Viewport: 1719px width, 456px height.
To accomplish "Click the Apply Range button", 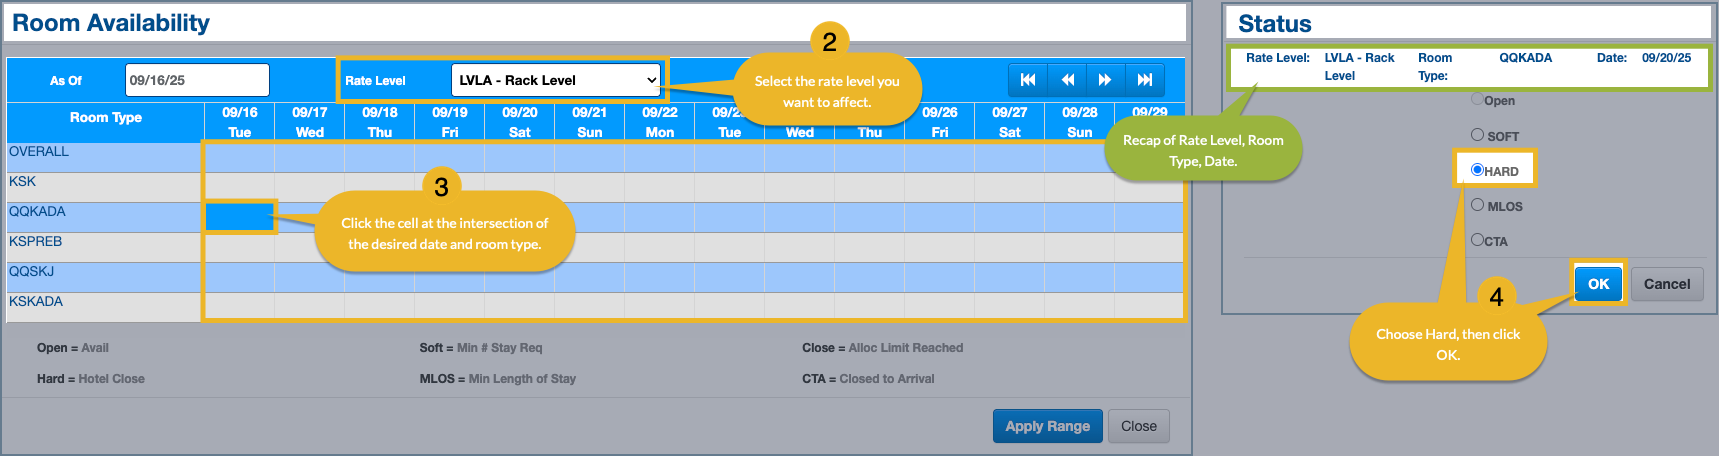I will coord(1047,426).
